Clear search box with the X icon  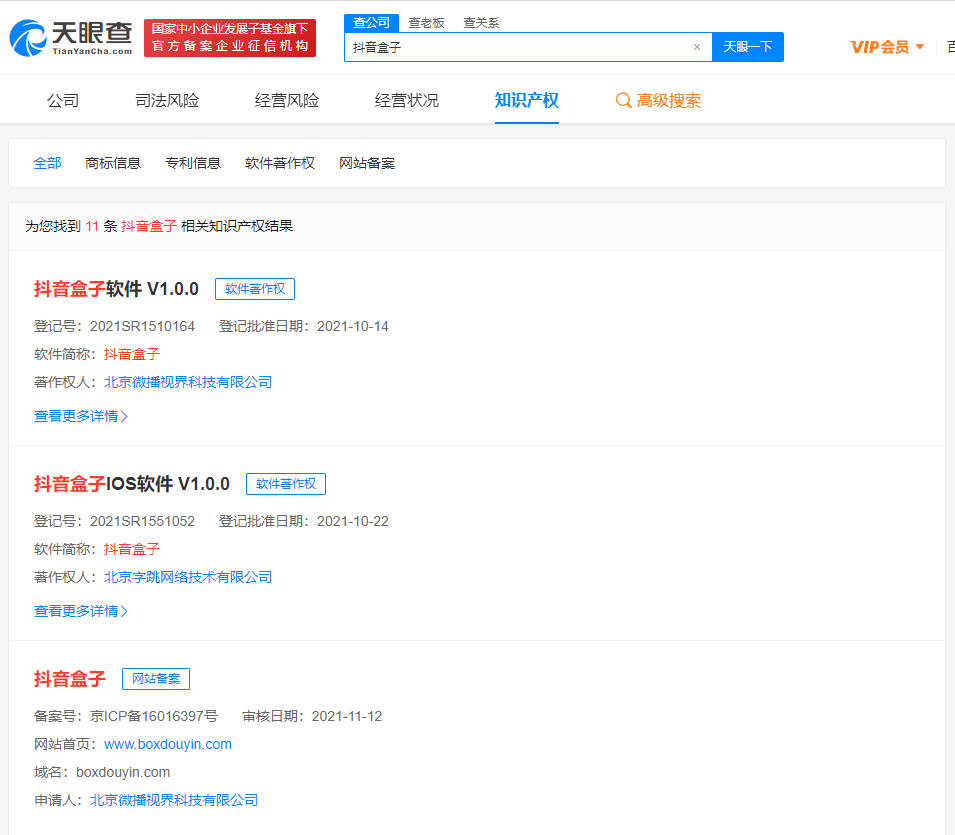(x=697, y=47)
